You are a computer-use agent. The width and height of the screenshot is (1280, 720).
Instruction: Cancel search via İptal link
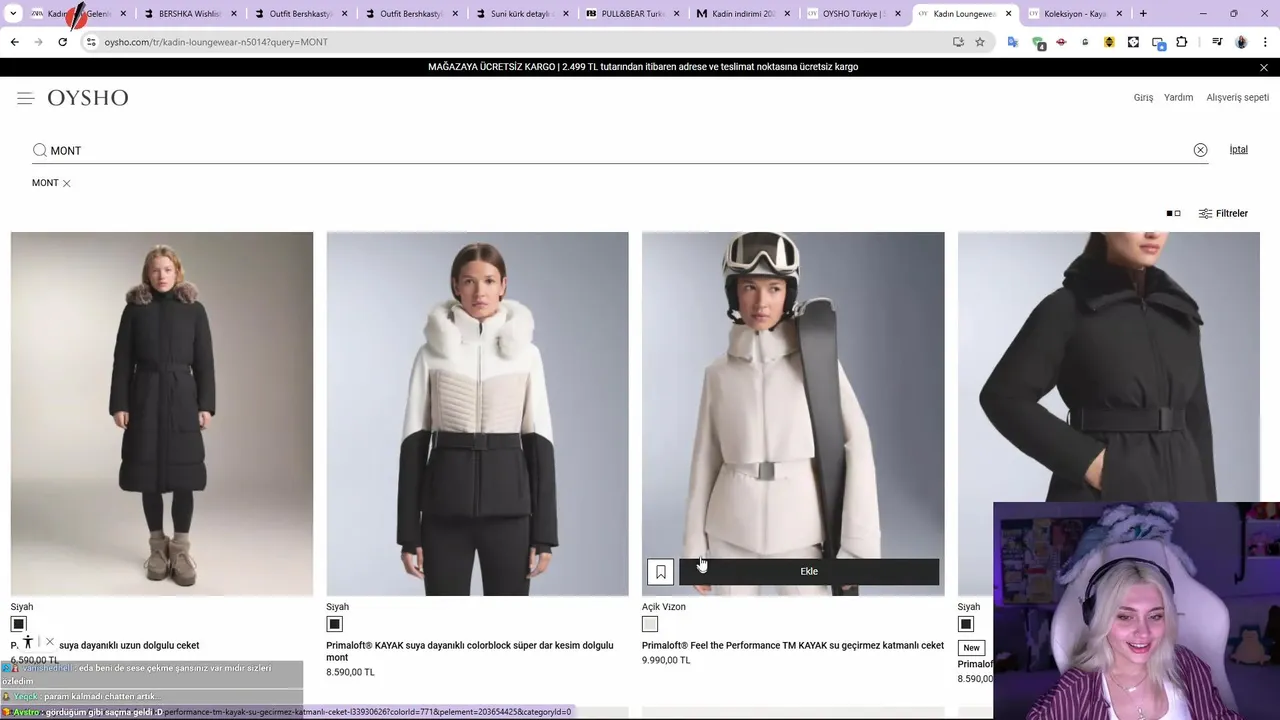tap(1238, 149)
